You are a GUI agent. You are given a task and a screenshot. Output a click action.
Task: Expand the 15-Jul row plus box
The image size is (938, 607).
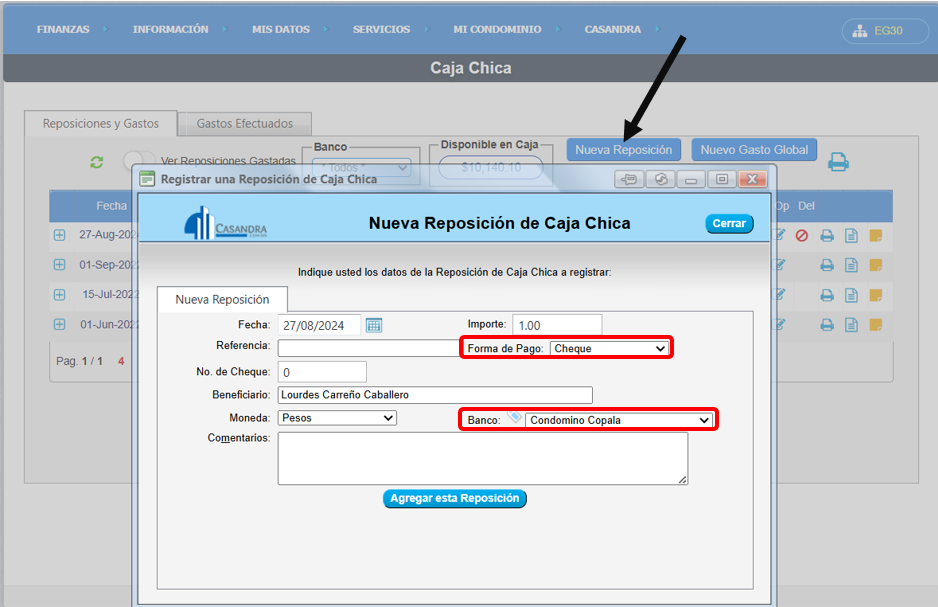(x=59, y=295)
